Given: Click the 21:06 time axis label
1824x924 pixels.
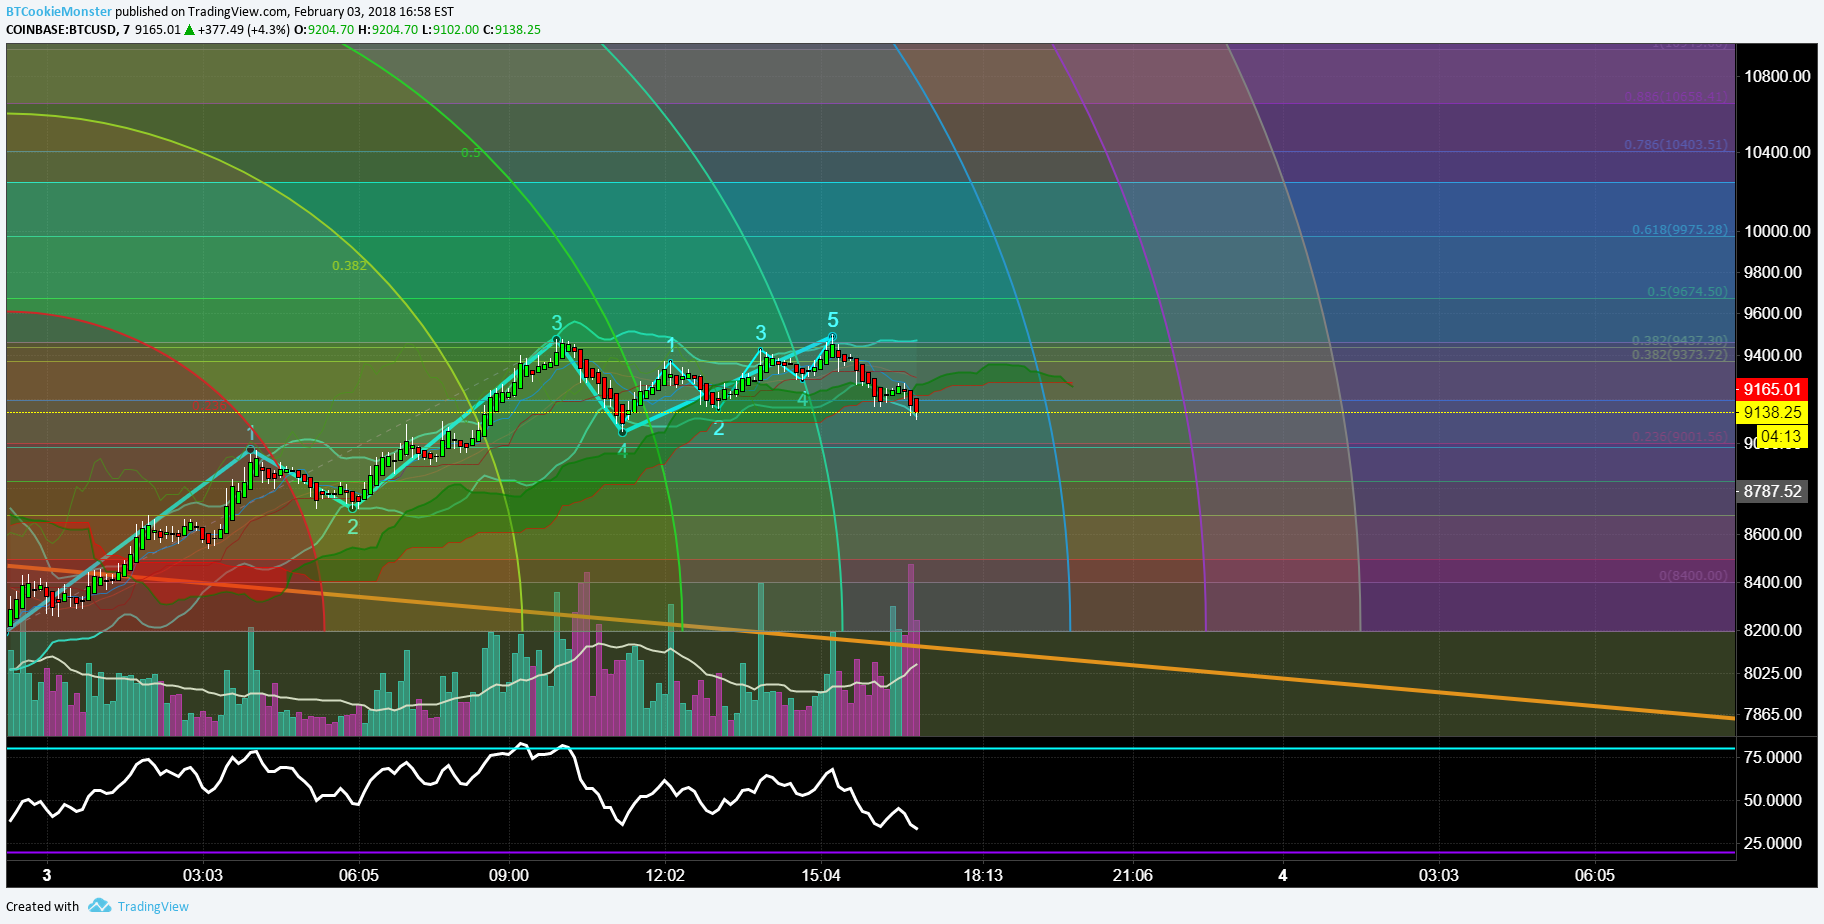Looking at the screenshot, I should point(1133,875).
